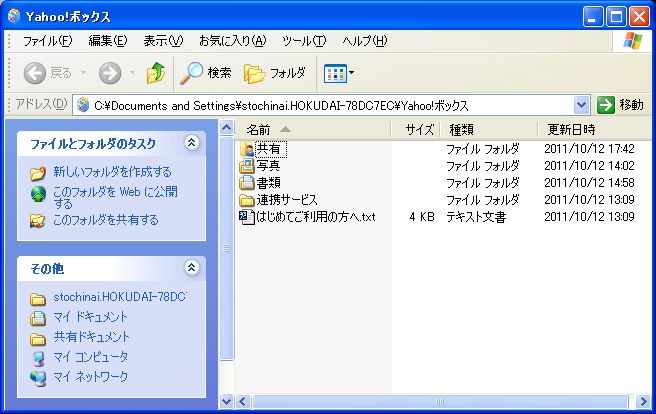
Task: Click side panel scroll down arrow
Action: pyautogui.click(x=226, y=401)
